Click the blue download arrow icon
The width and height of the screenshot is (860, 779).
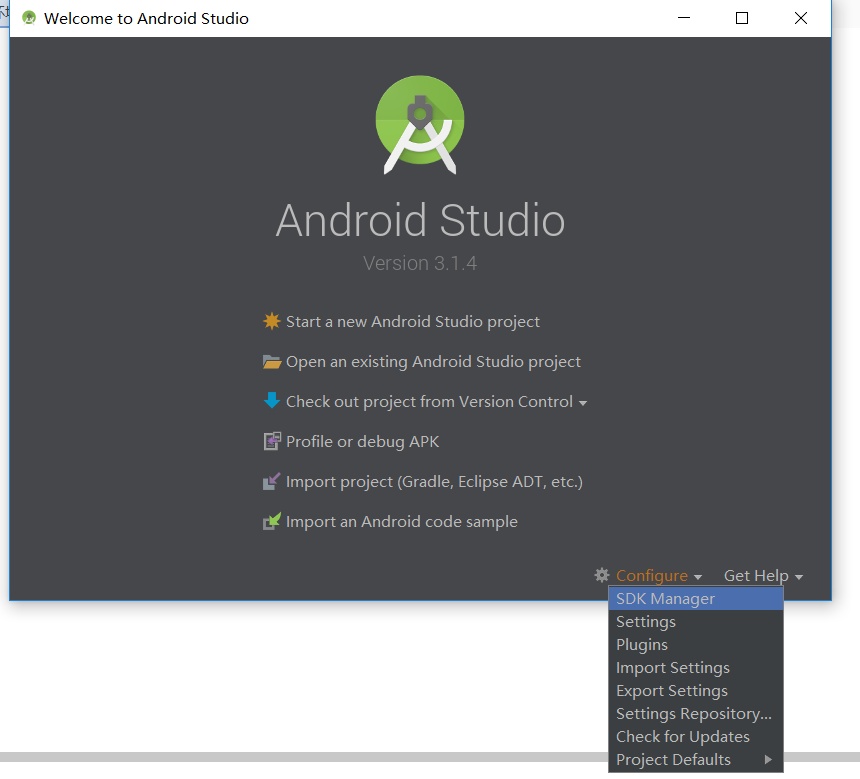click(271, 400)
